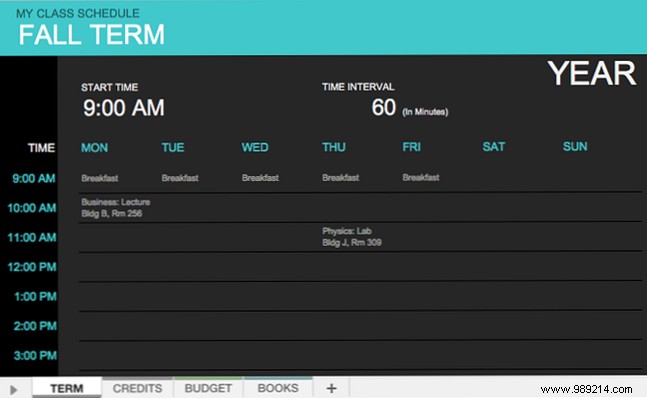Click the MY CLASS SCHEDULE subtitle

(78, 13)
